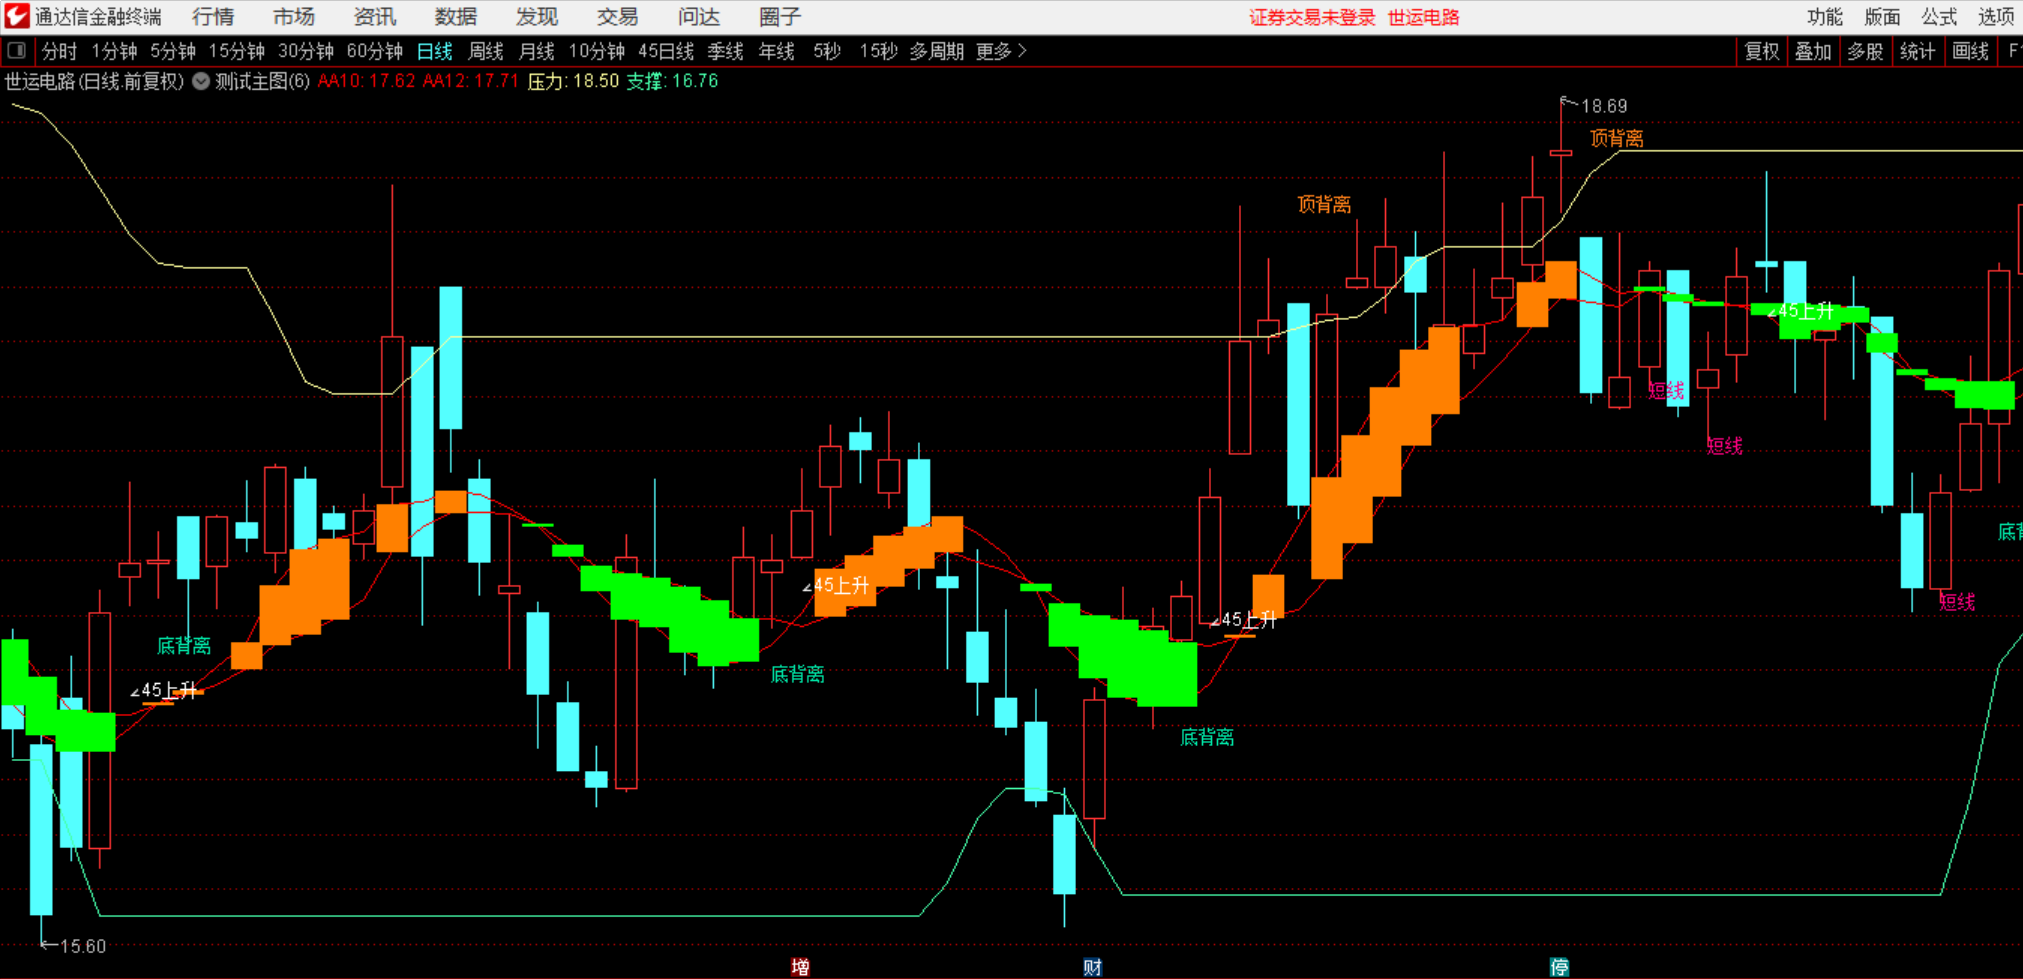Open the 公式 menu

point(1939,17)
